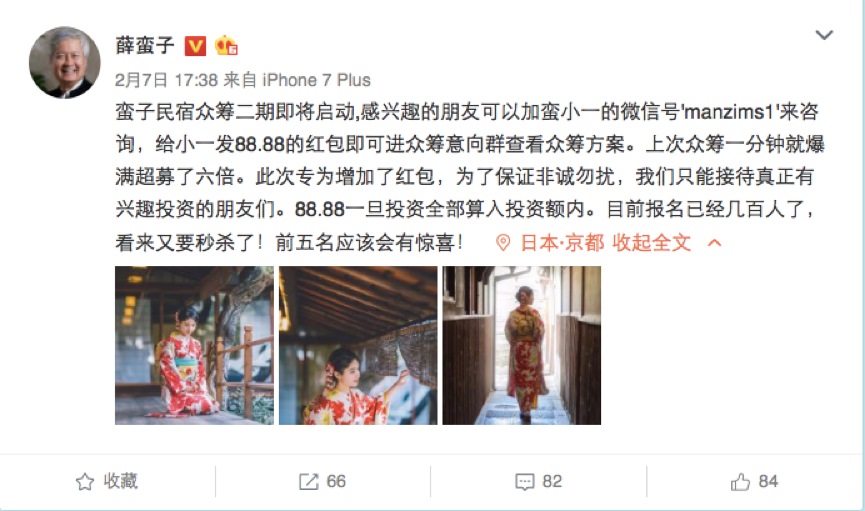Open 薛蛮子 profile avatar photo
This screenshot has height=511, width=865.
pos(65,62)
